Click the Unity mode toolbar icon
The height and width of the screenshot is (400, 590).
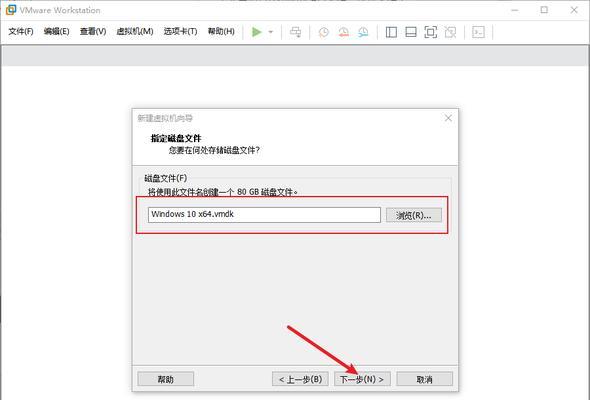click(x=450, y=32)
